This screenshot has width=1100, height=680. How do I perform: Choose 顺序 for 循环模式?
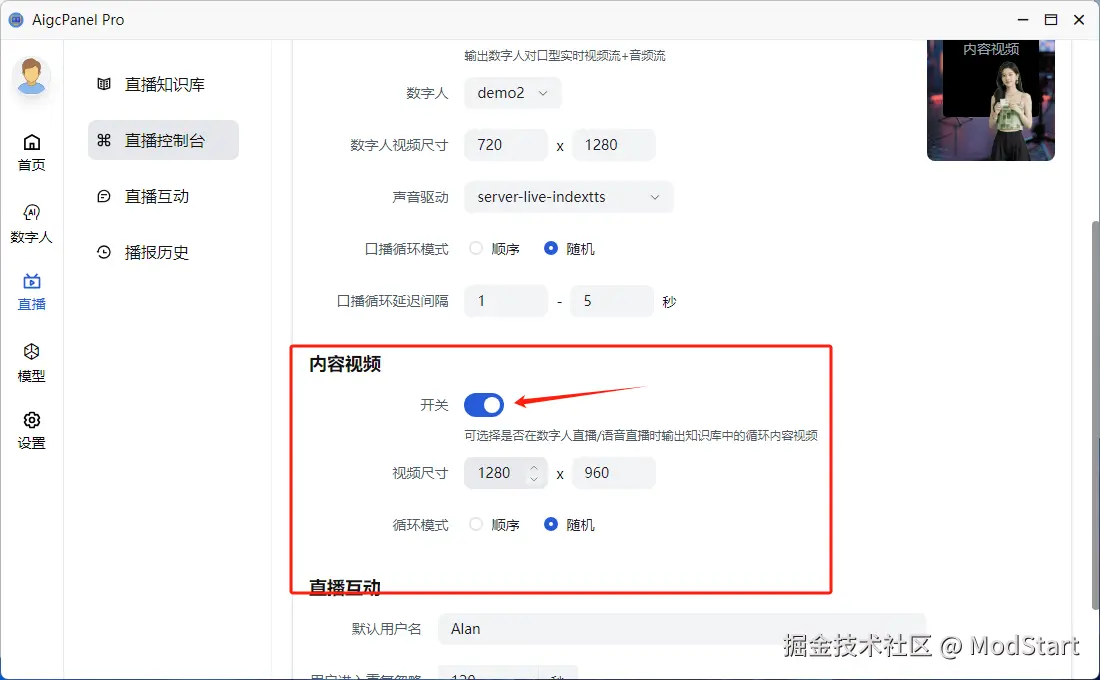pyautogui.click(x=476, y=524)
